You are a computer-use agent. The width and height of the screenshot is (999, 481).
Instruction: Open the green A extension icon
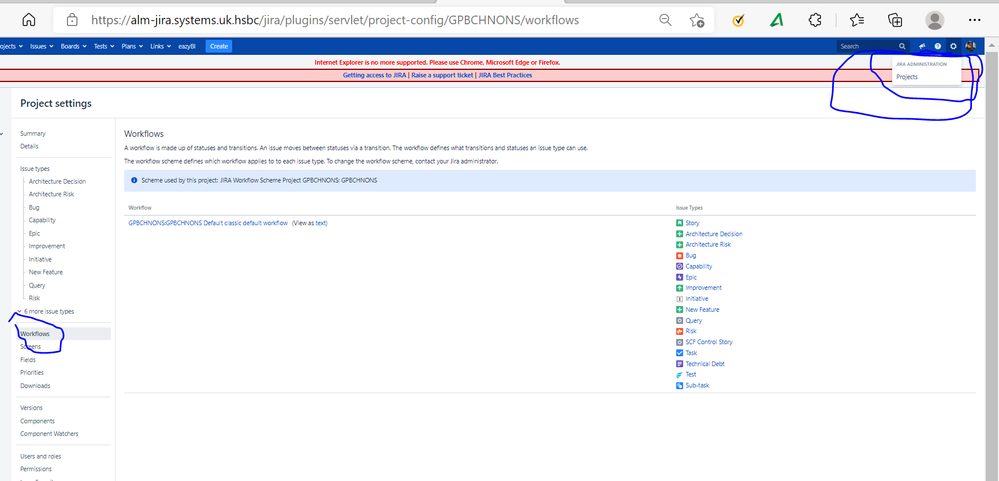pyautogui.click(x=776, y=20)
